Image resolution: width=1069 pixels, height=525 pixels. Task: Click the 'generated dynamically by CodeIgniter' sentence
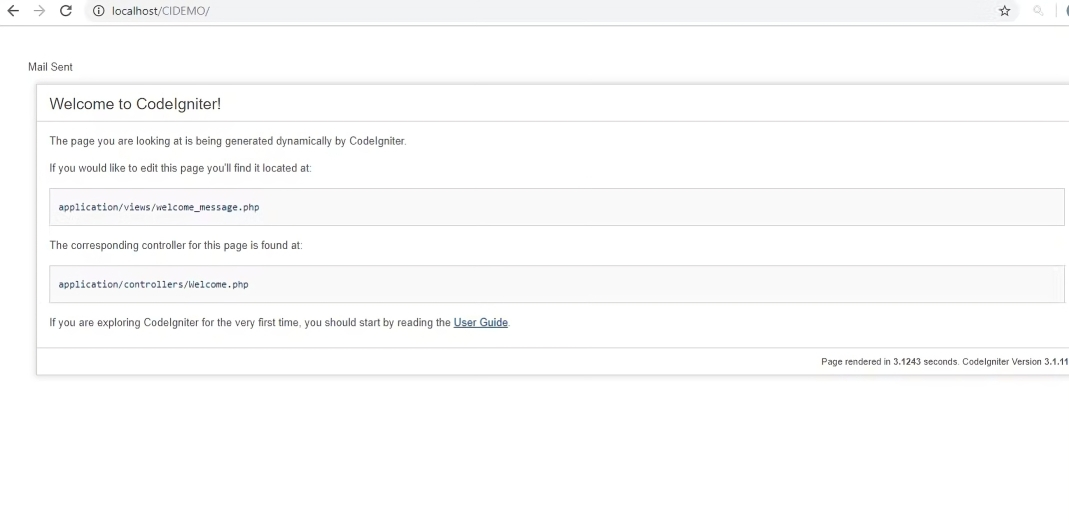click(228, 141)
